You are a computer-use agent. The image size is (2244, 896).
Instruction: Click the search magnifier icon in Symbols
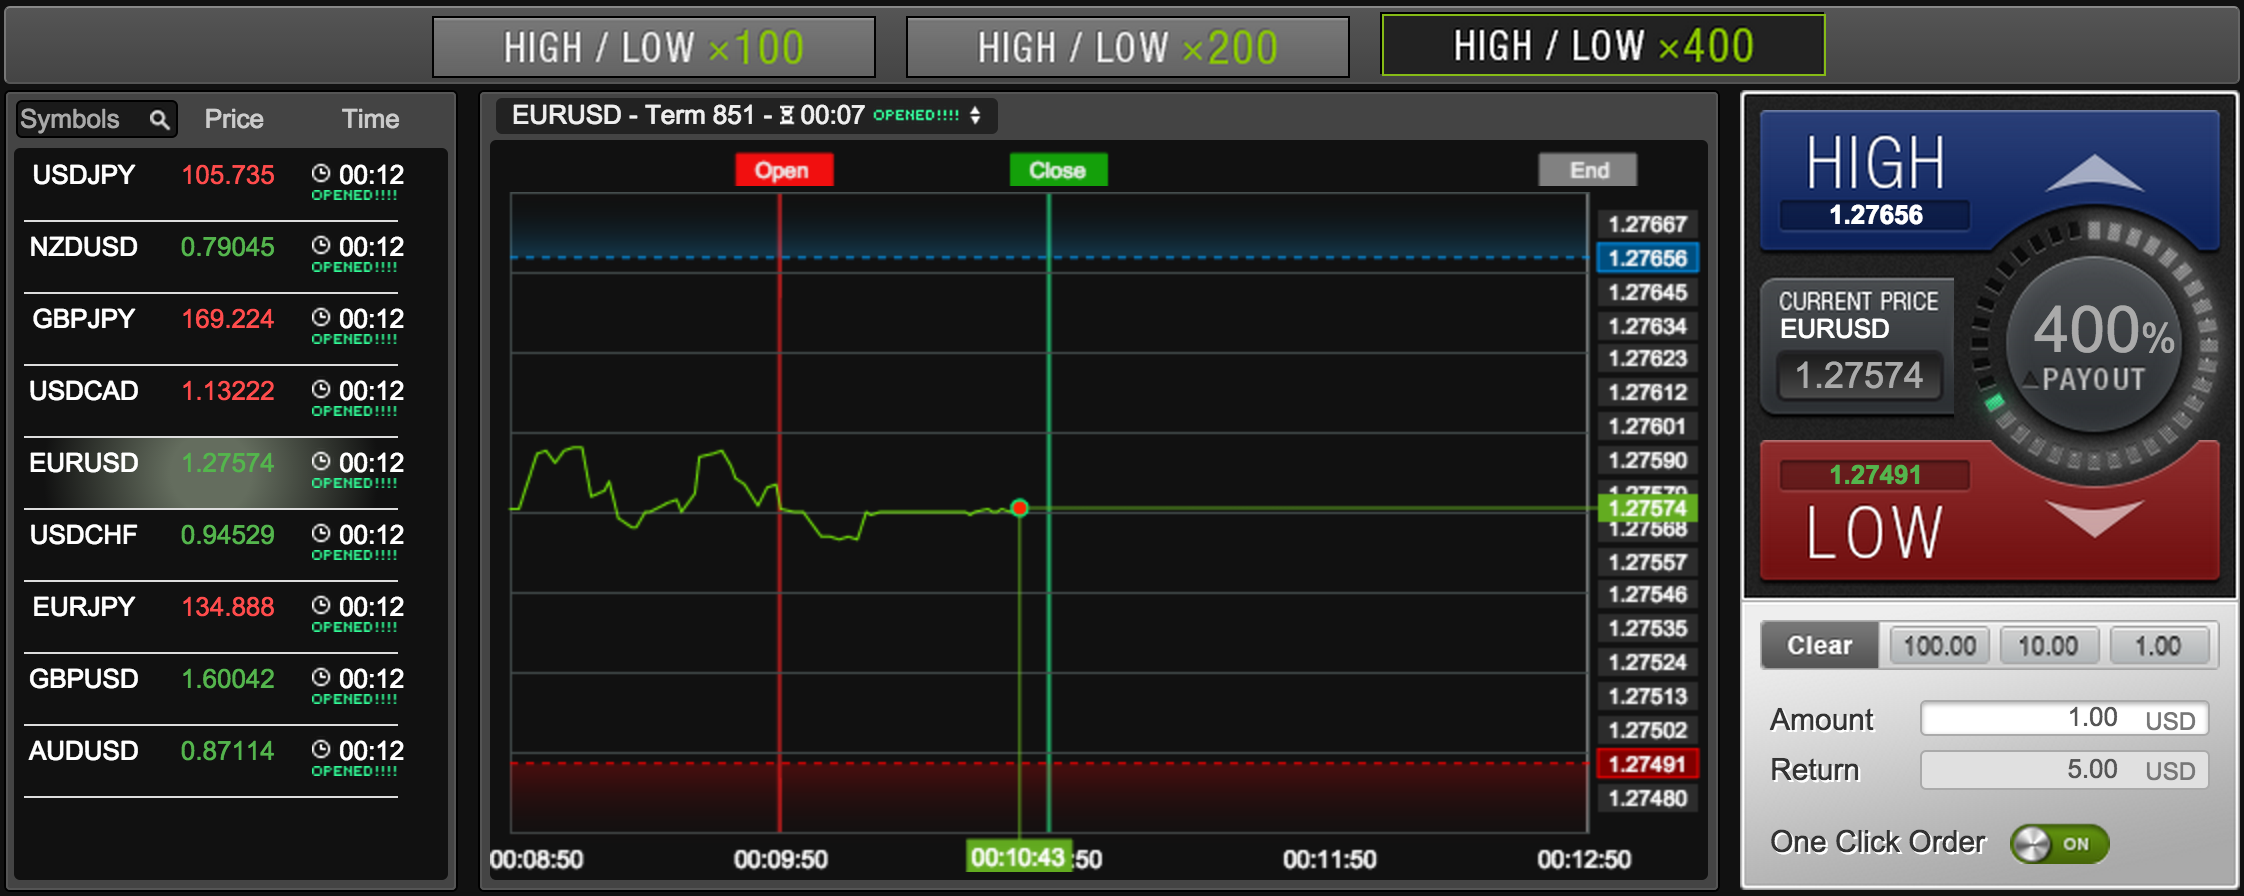159,120
